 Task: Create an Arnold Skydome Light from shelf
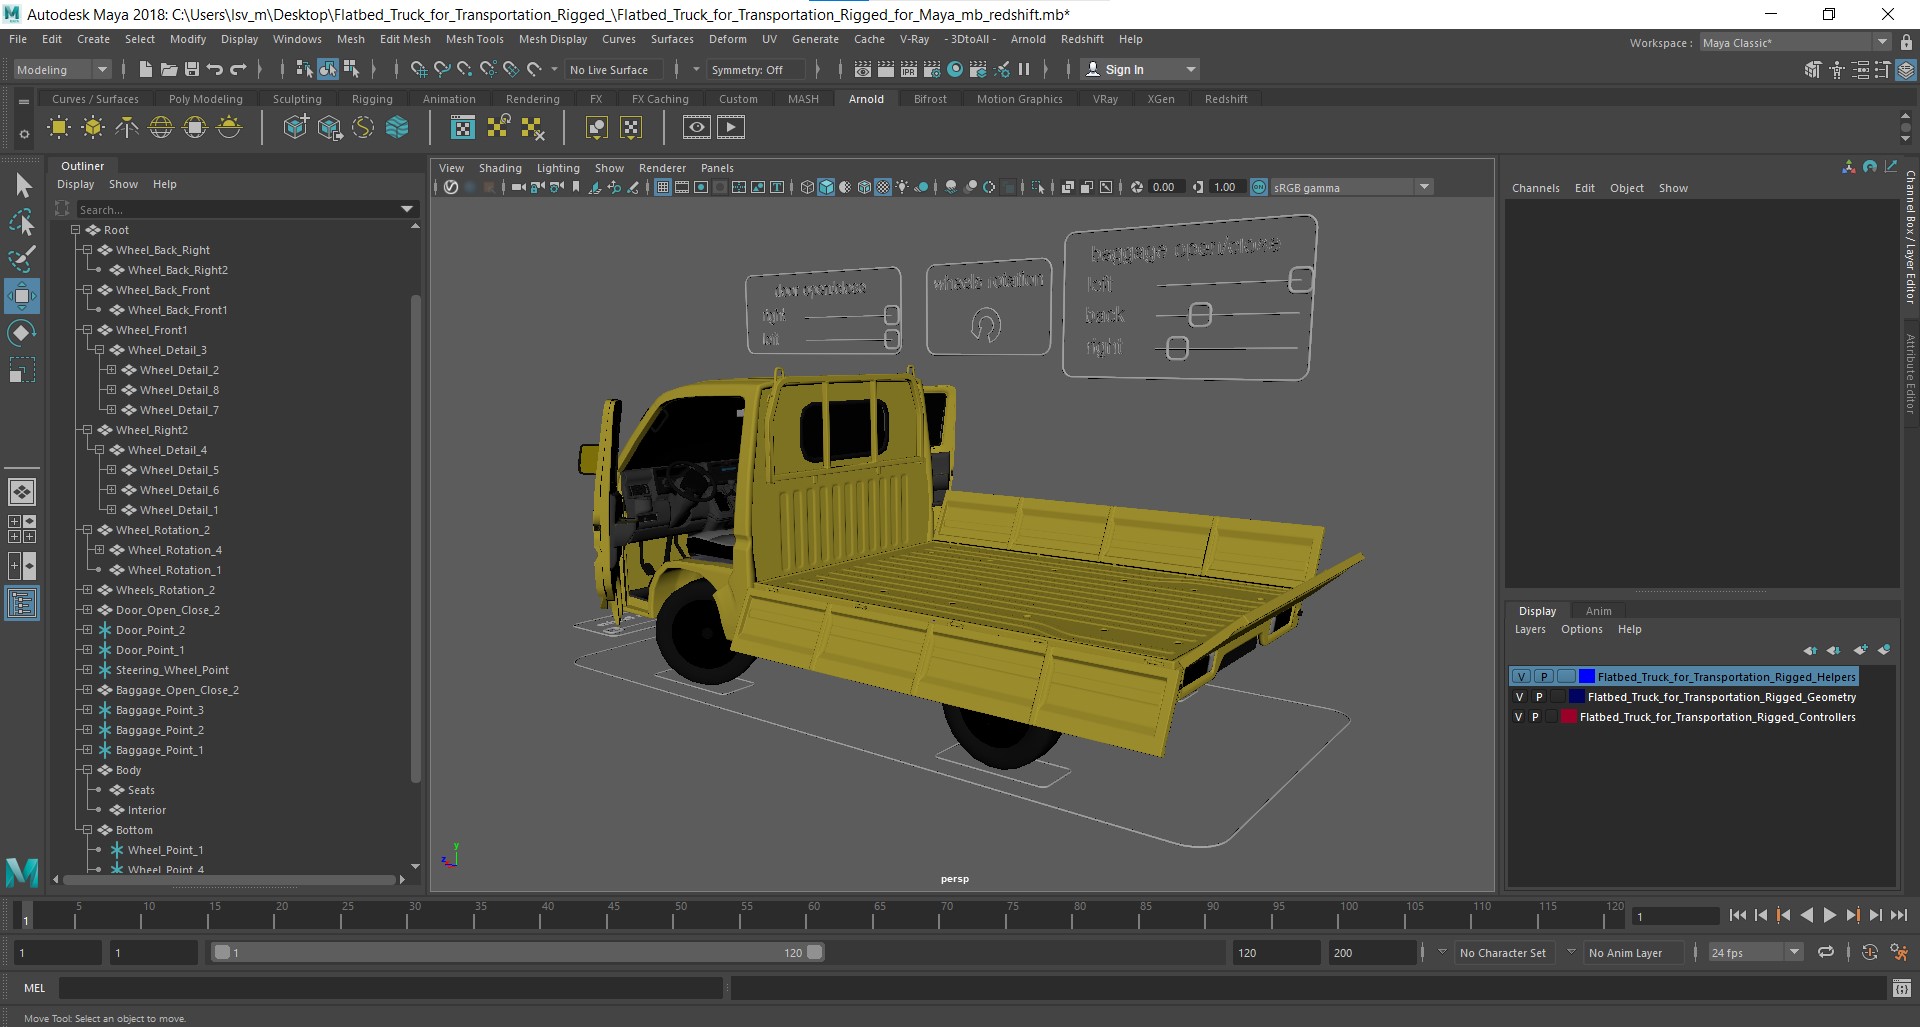pyautogui.click(x=161, y=127)
